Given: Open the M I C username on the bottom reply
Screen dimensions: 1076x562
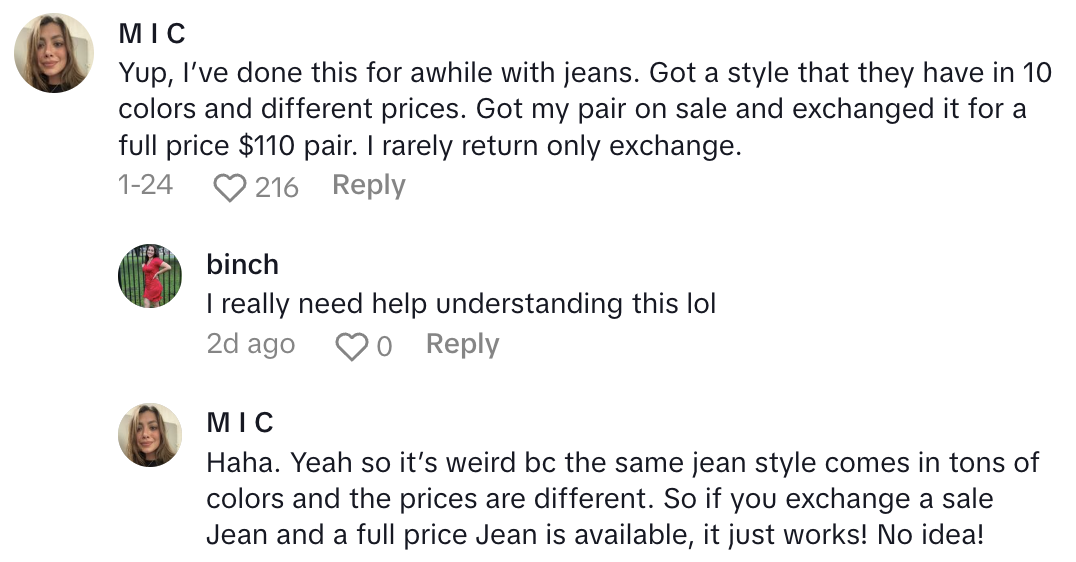Looking at the screenshot, I should click(x=240, y=423).
